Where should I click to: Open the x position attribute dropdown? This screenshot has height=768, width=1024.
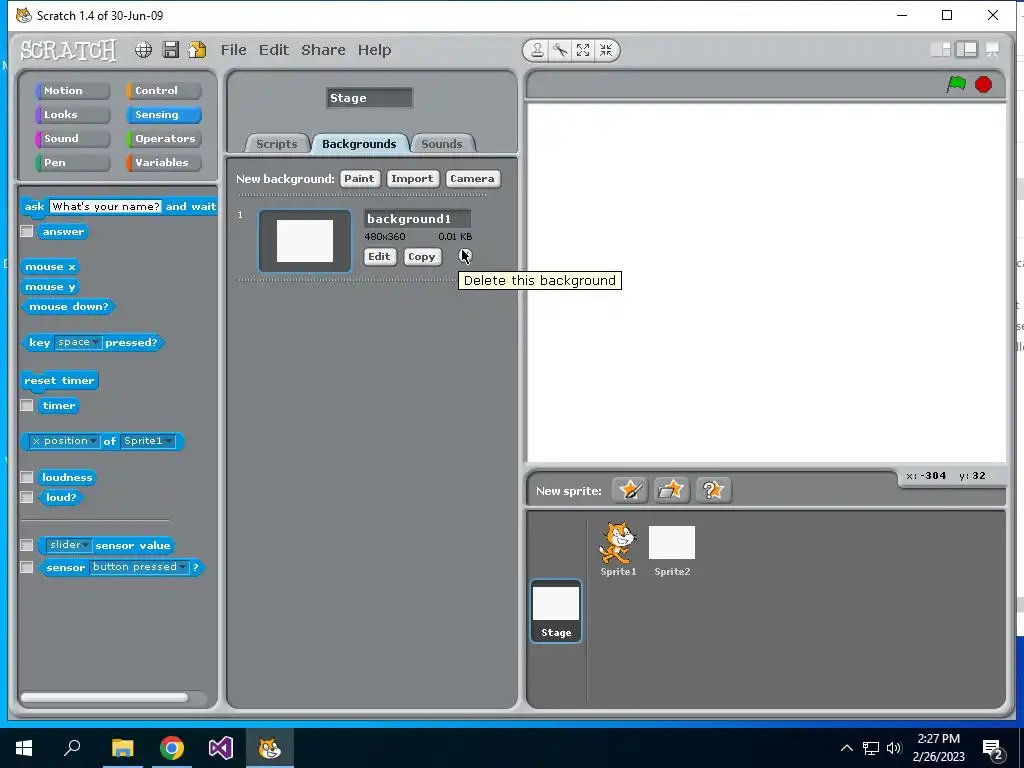[64, 441]
